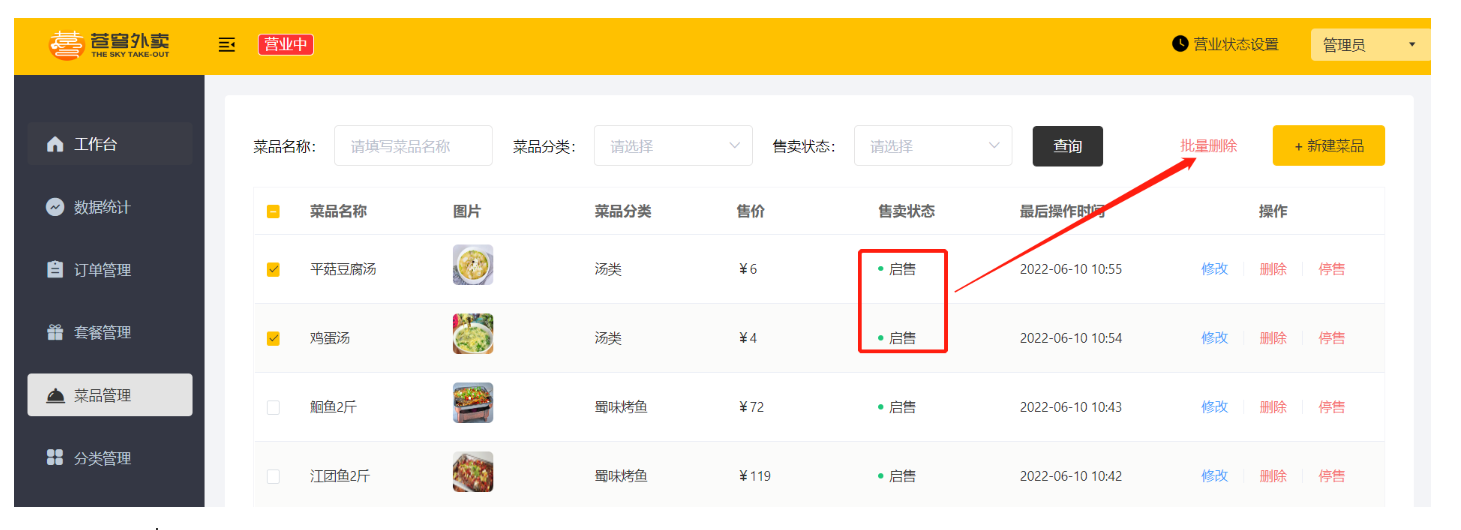This screenshot has height=530, width=1461.
Task: Open 套餐管理 in sidebar
Action: click(110, 332)
